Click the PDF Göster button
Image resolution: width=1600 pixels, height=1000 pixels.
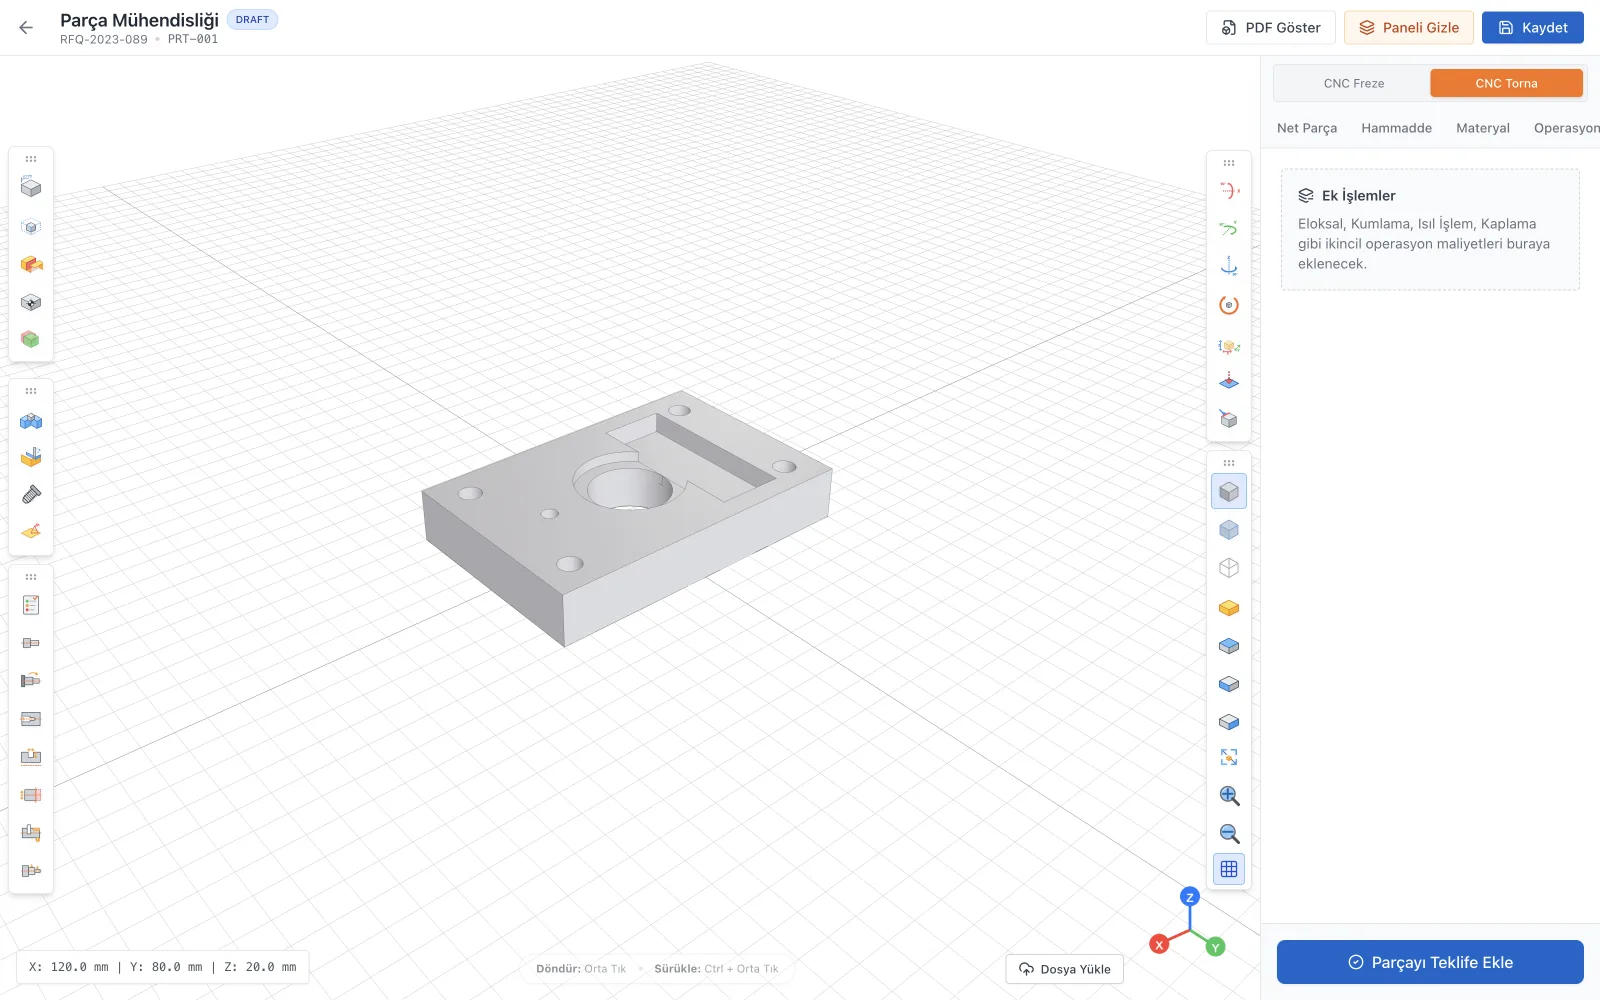click(x=1271, y=28)
